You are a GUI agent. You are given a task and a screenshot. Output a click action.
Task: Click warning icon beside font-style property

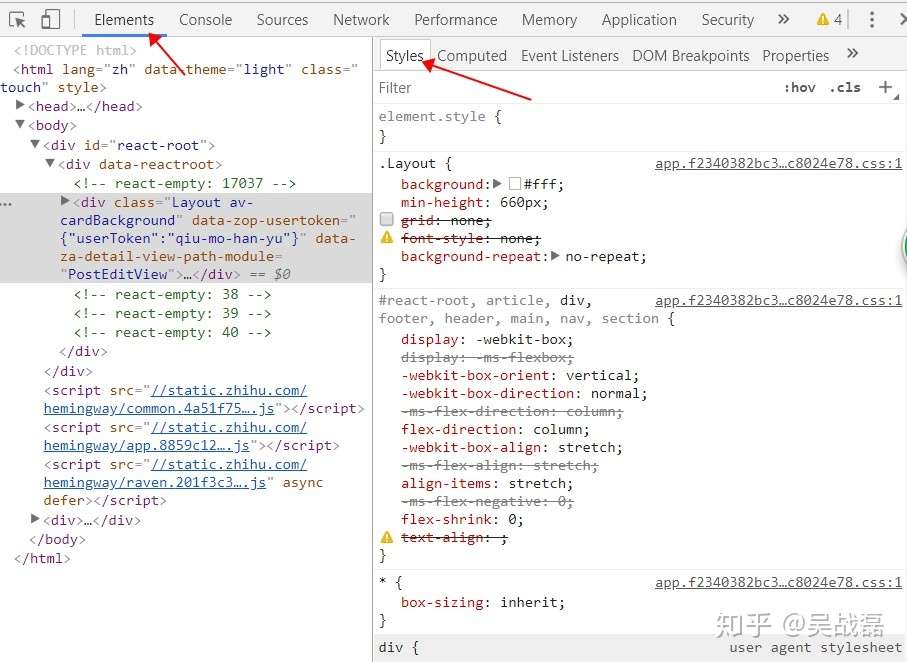[x=387, y=237]
